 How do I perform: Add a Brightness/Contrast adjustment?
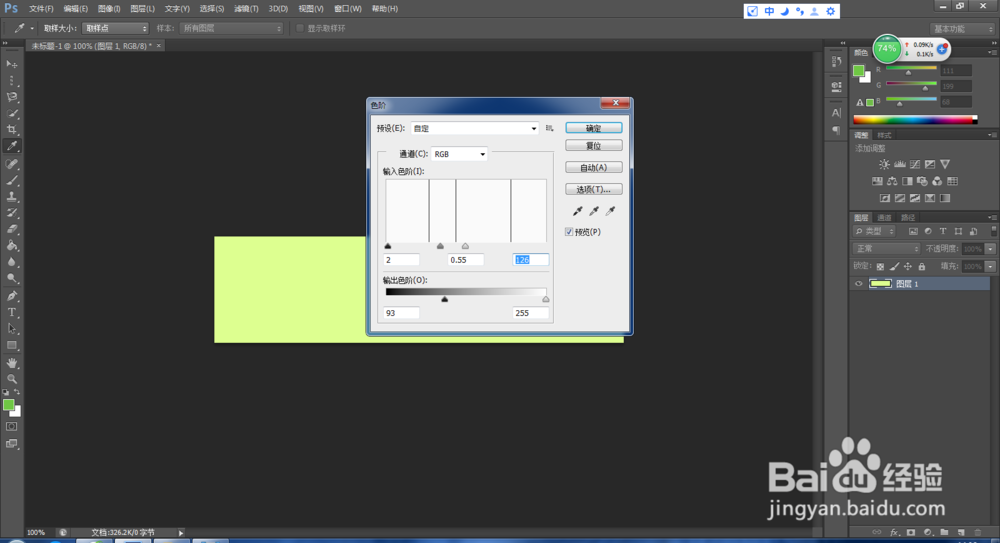(x=885, y=165)
